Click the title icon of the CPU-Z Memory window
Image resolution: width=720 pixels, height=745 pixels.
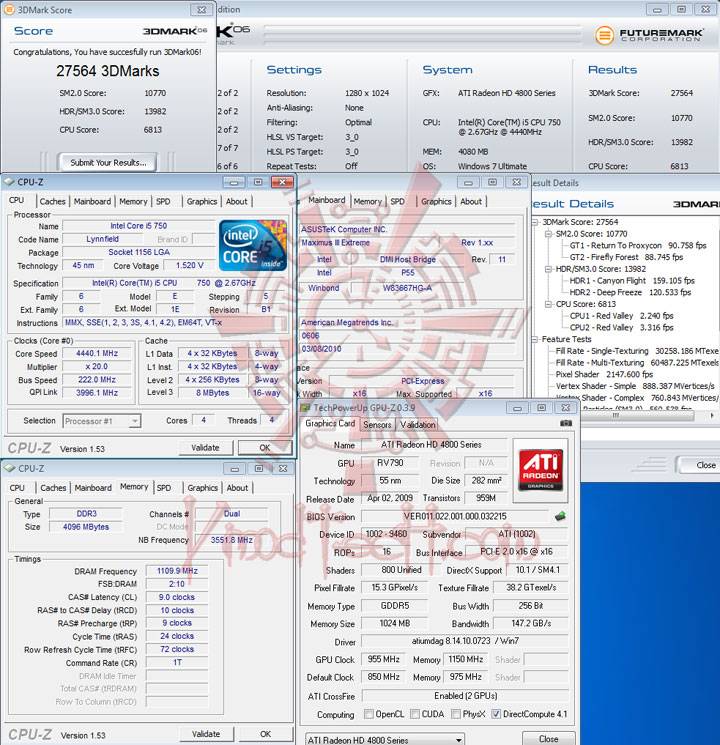point(10,468)
